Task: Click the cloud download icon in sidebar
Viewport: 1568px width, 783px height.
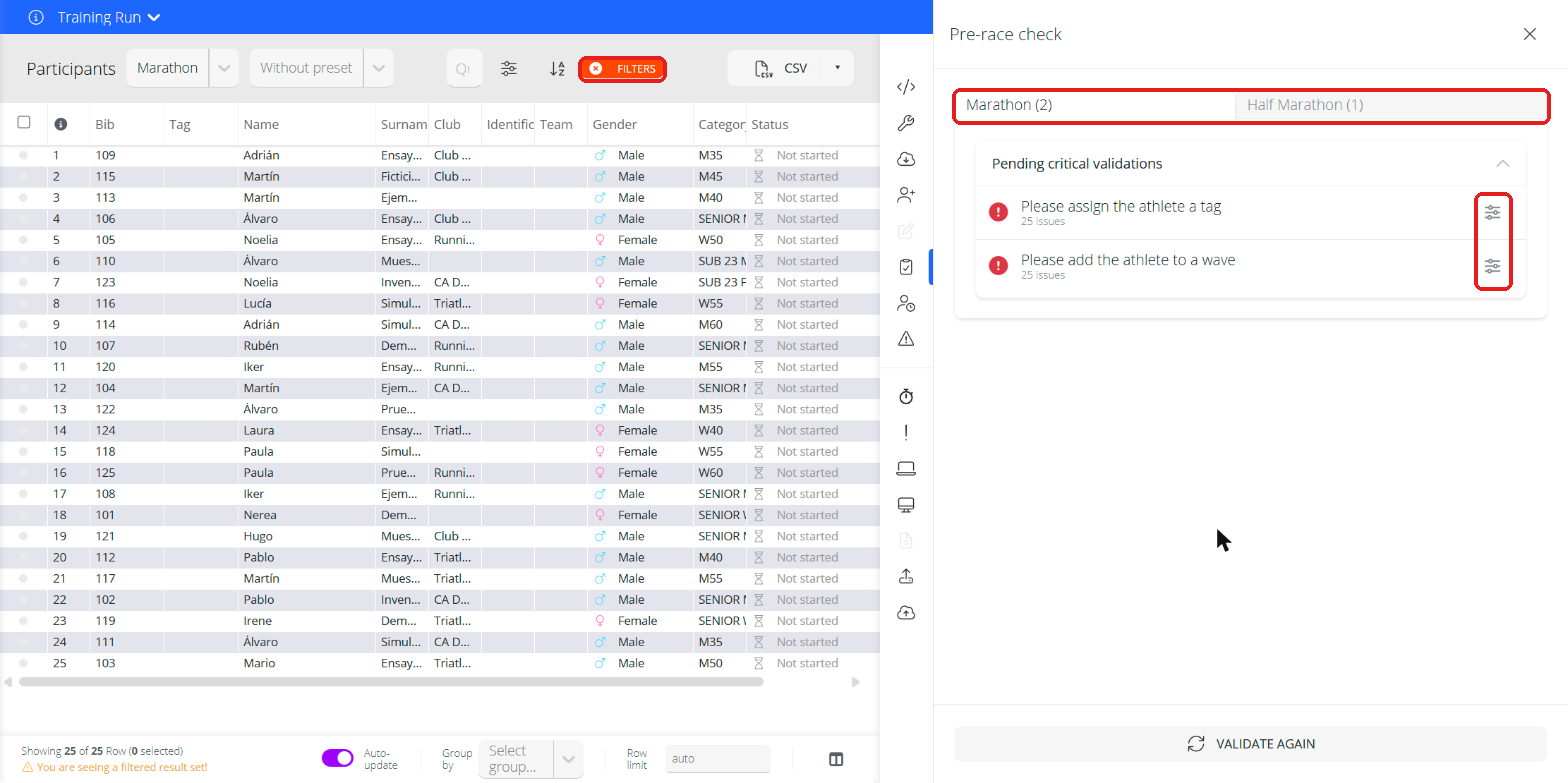Action: [906, 159]
